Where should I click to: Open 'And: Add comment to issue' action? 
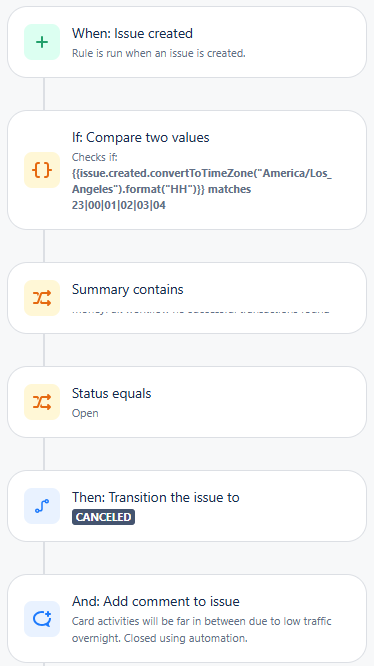187,618
